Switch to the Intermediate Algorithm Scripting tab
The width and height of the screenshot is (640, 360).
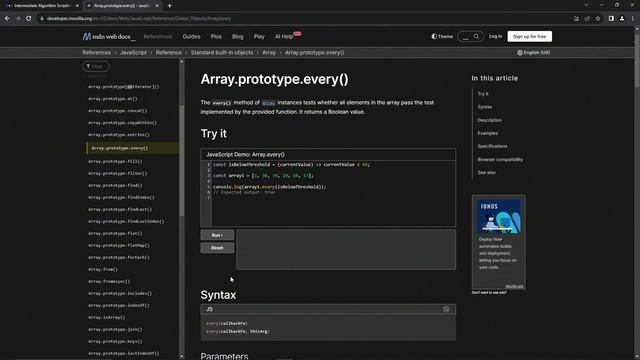41,6
